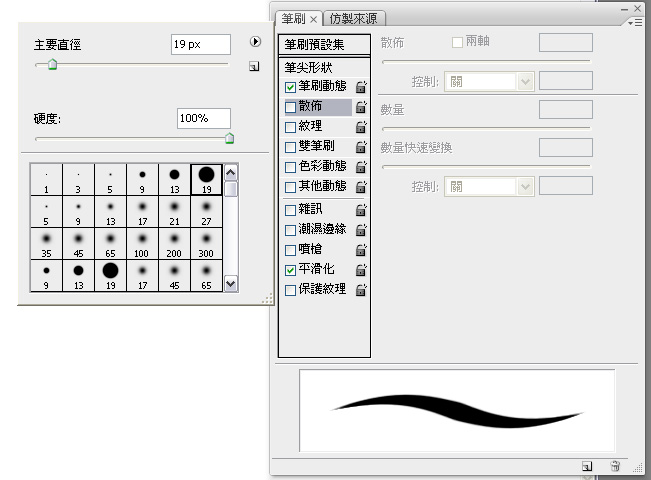Open the 控制 dropdown under 散佈
This screenshot has width=651, height=480.
pyautogui.click(x=489, y=81)
